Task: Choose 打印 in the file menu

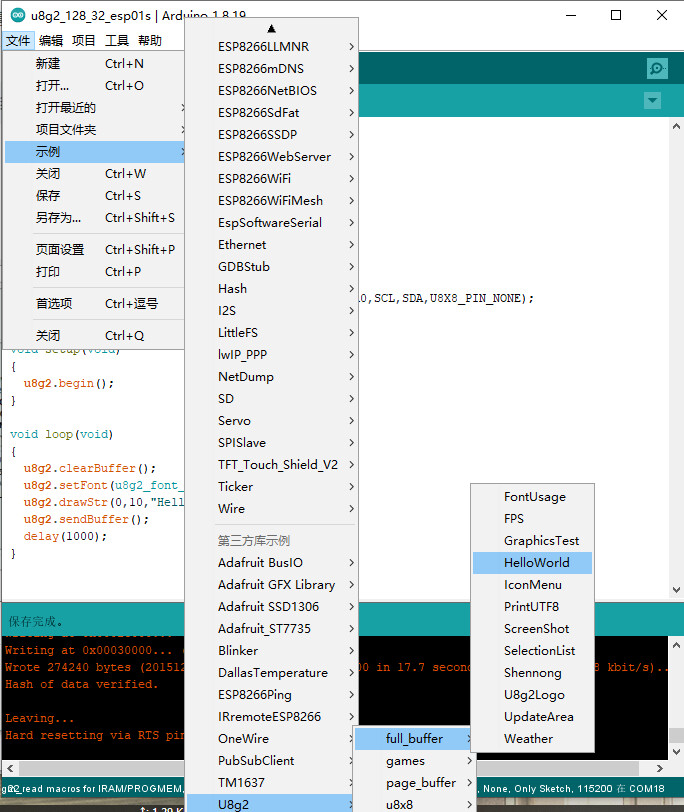Action: click(94, 272)
